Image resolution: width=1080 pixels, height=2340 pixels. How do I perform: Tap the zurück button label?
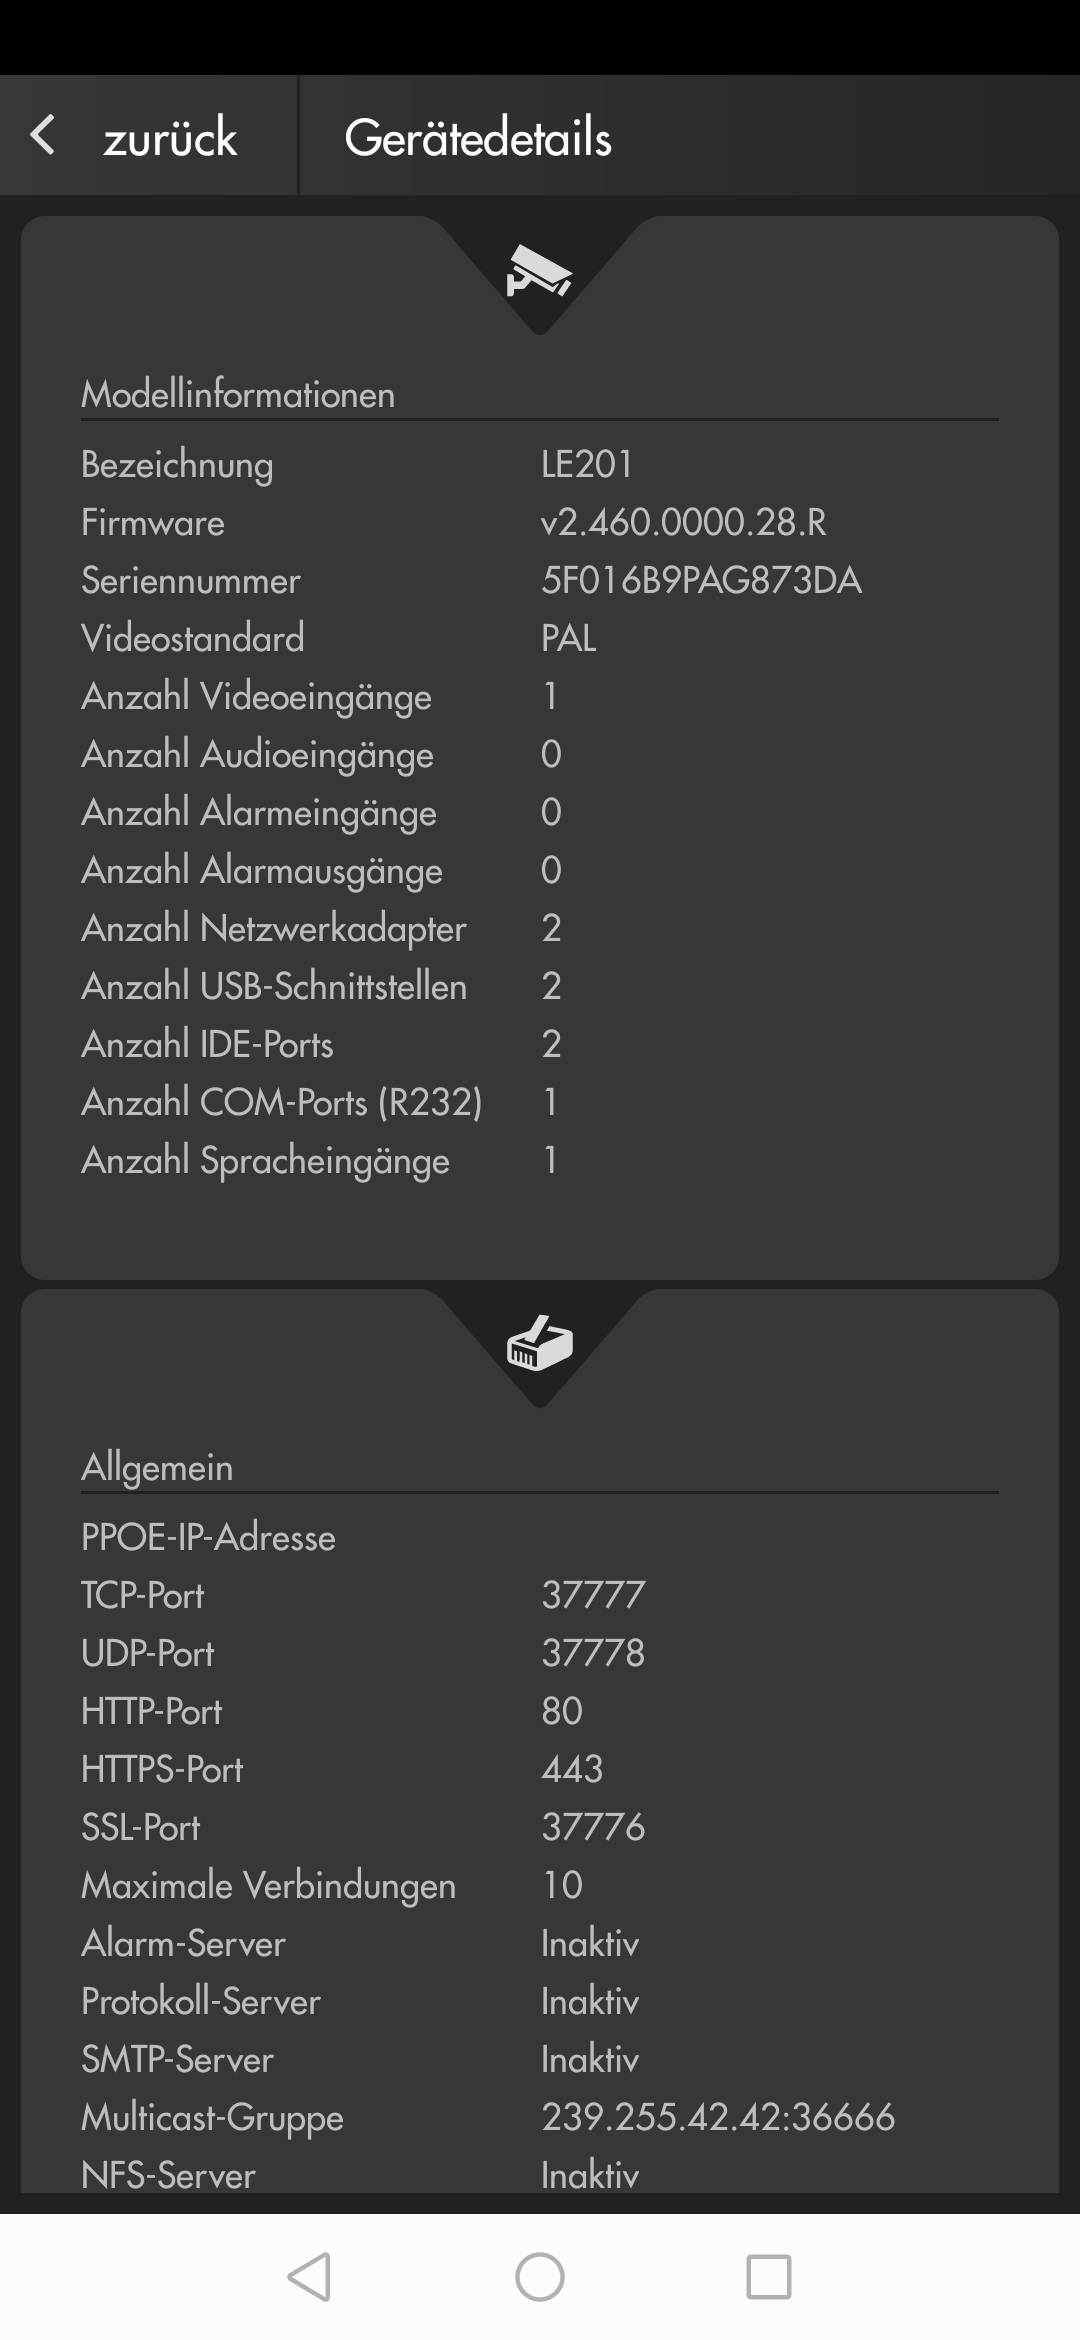(x=170, y=137)
